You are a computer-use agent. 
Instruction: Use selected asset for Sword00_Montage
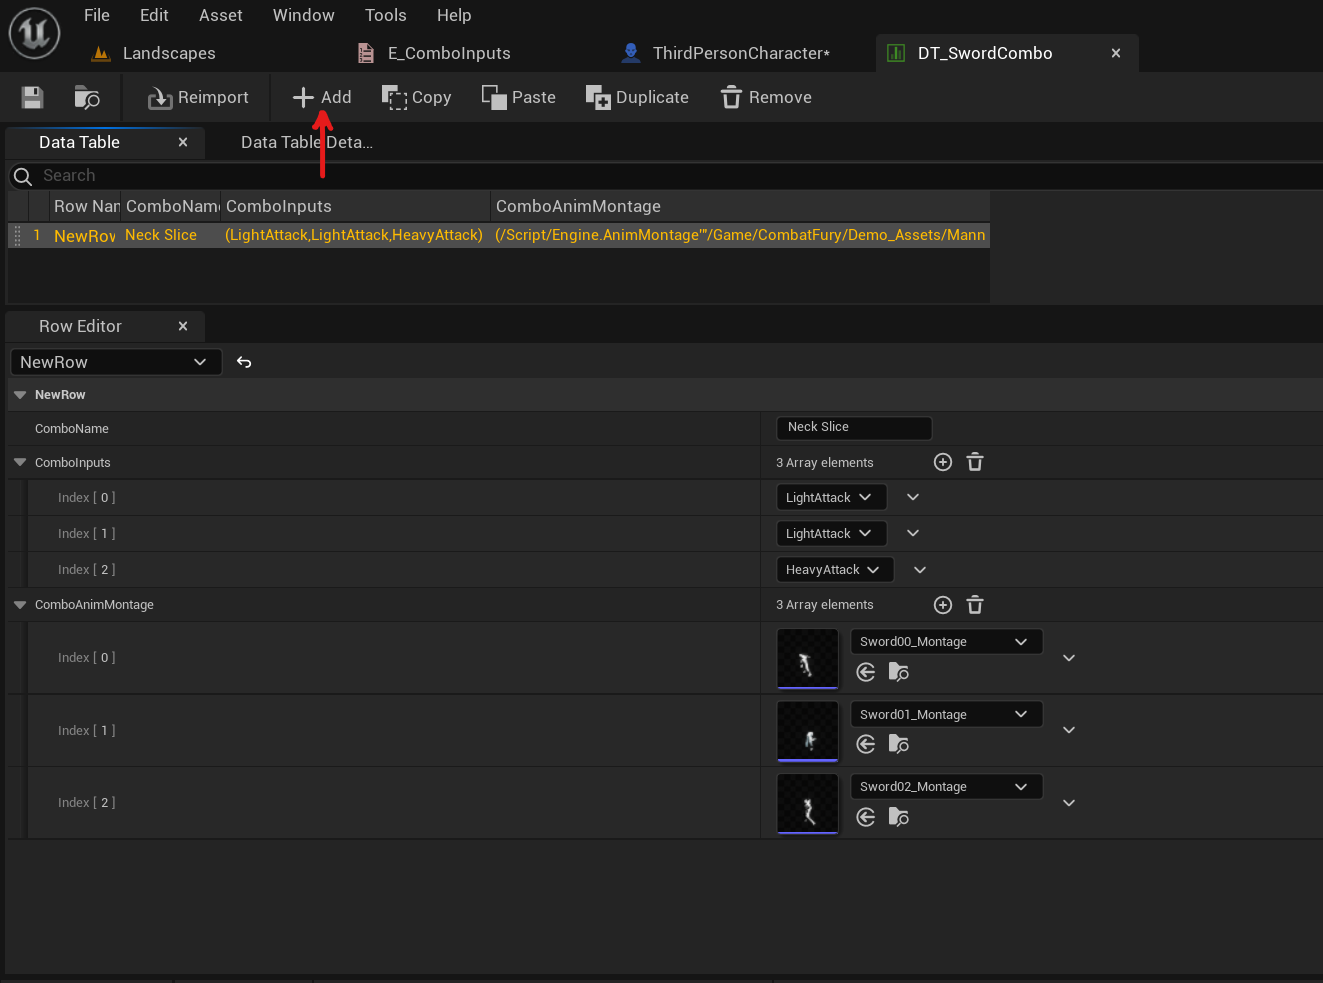click(x=865, y=672)
